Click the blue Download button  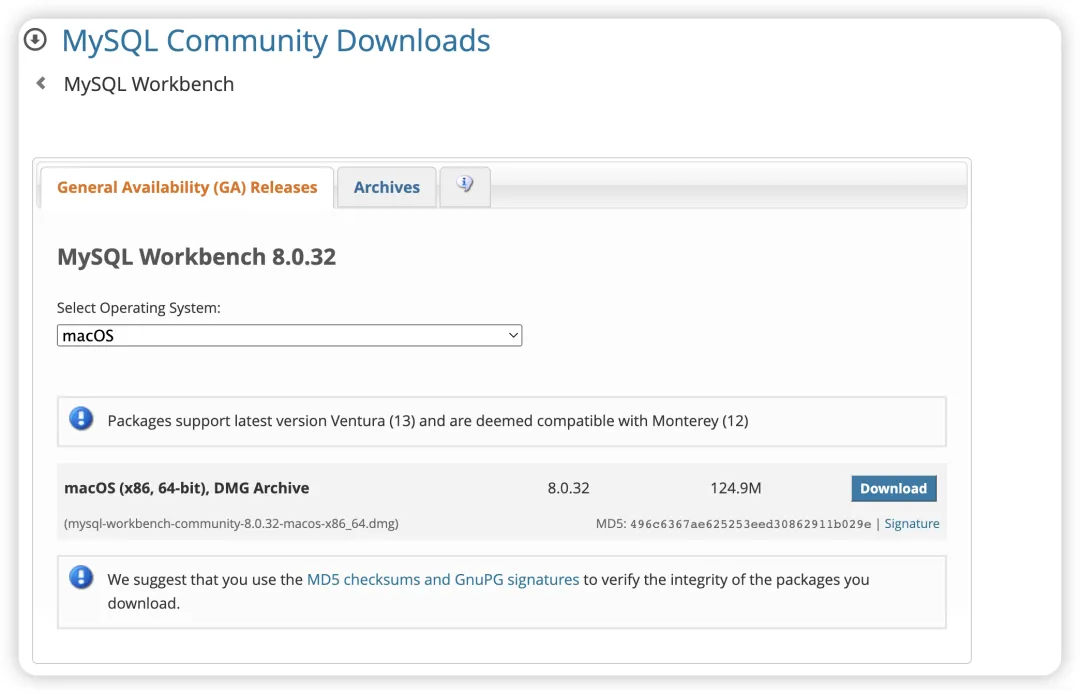pos(893,488)
